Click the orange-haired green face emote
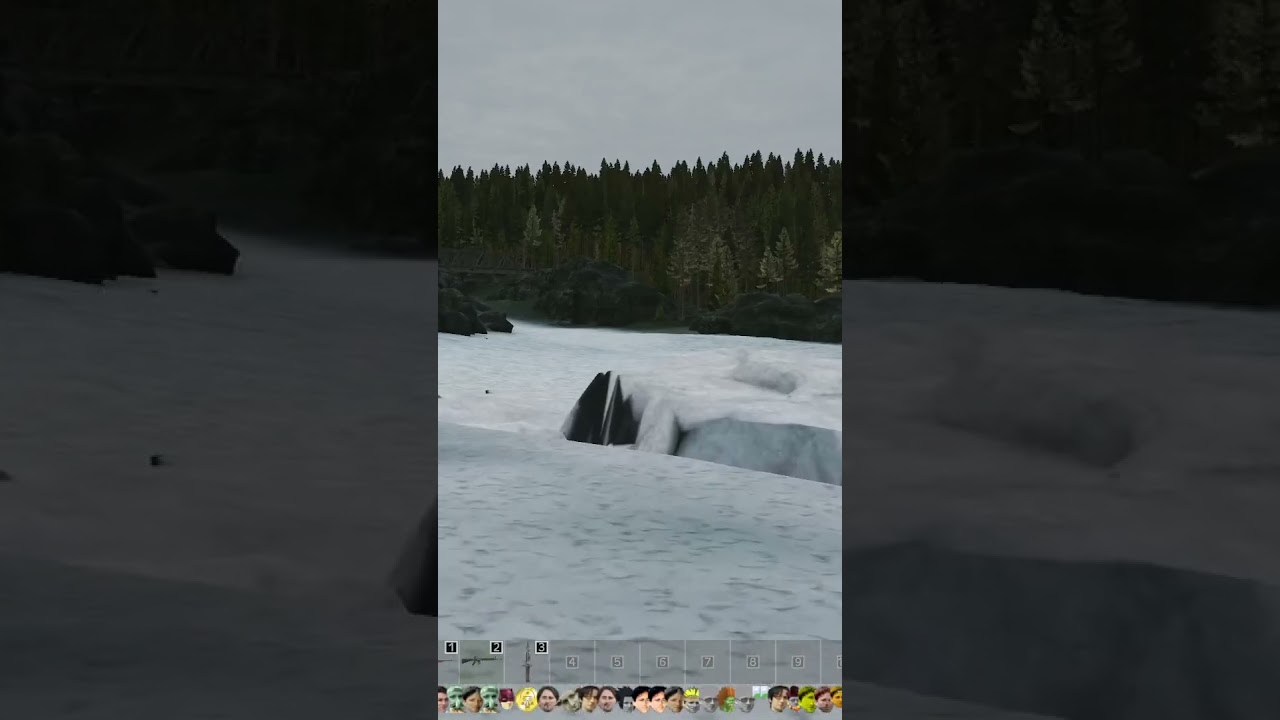 point(727,699)
